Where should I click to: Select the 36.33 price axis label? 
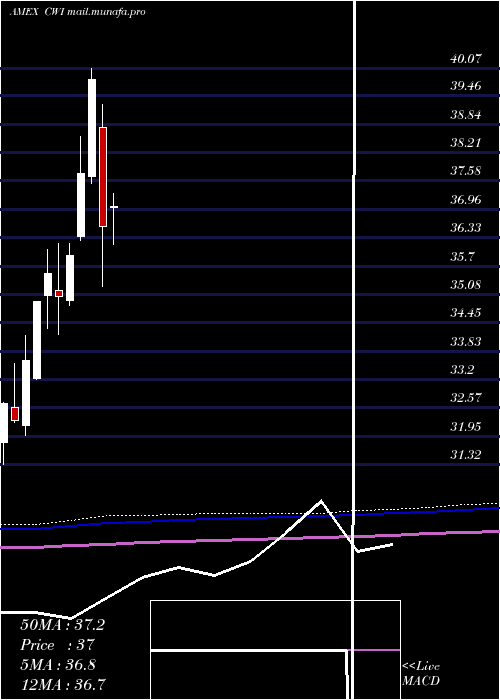pos(466,228)
